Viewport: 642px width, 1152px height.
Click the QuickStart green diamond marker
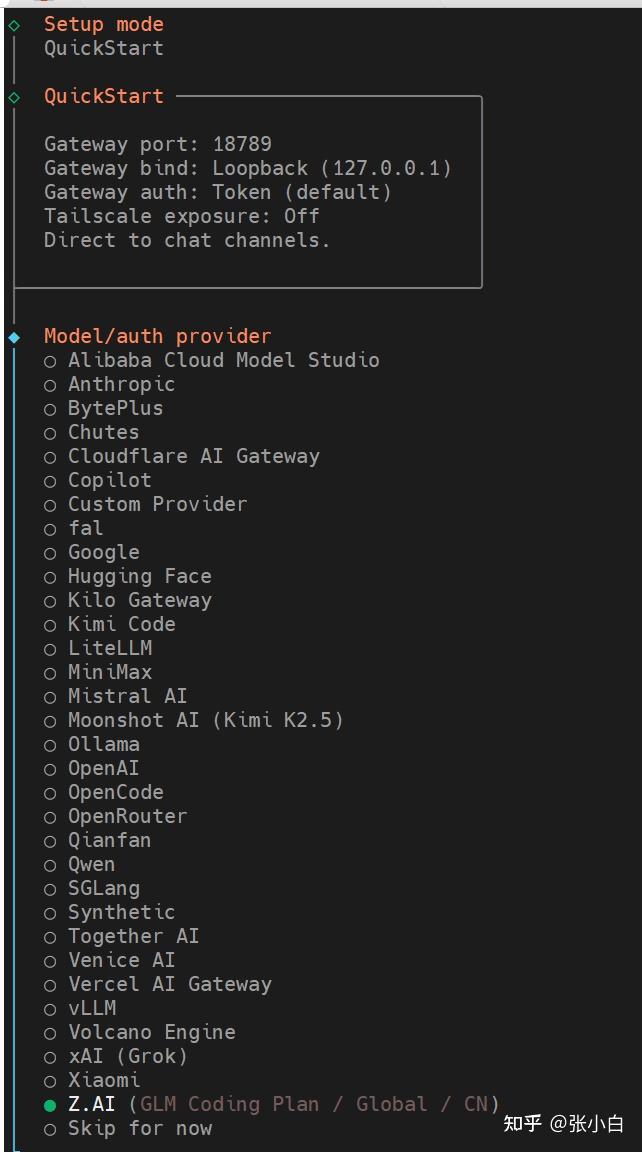pyautogui.click(x=14, y=97)
